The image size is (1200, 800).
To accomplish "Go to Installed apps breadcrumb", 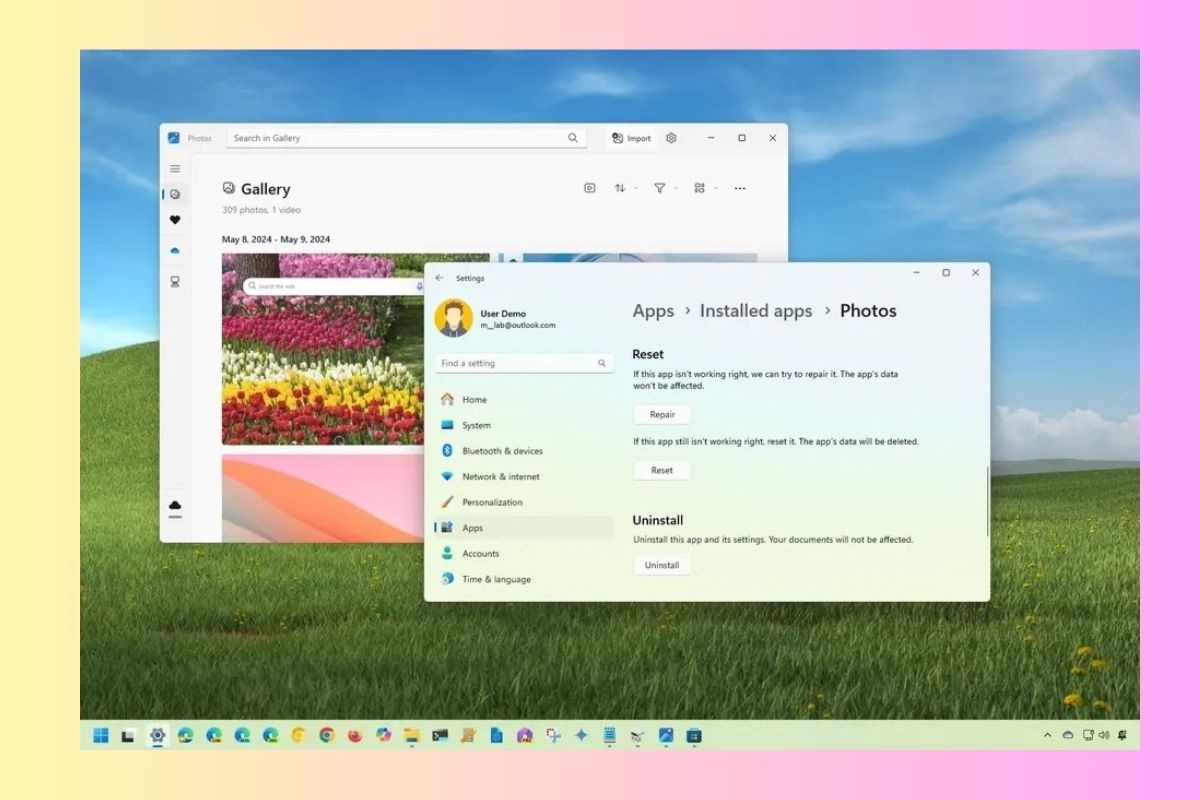I will pos(756,311).
